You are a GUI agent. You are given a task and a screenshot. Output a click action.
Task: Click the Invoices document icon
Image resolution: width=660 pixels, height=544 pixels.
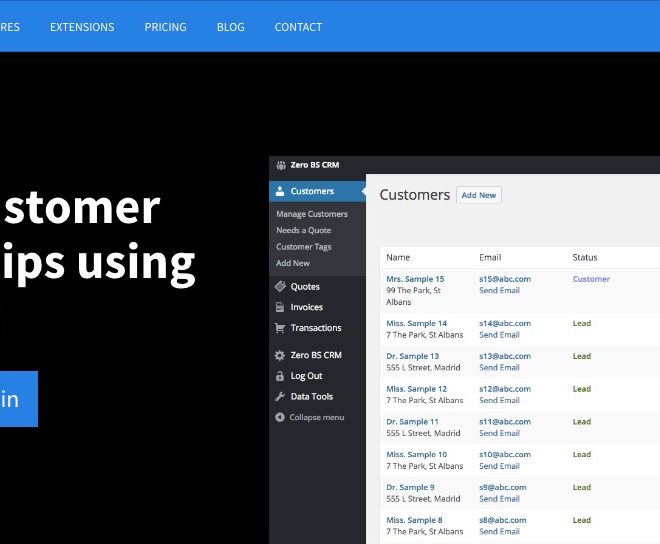point(280,307)
